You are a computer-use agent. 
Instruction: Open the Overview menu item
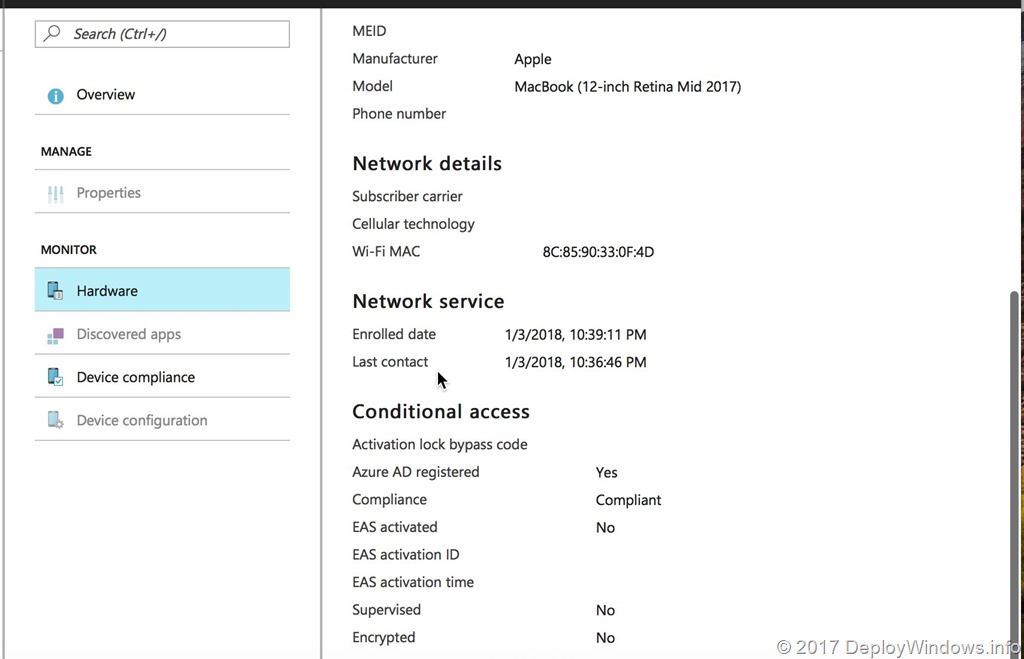[106, 95]
